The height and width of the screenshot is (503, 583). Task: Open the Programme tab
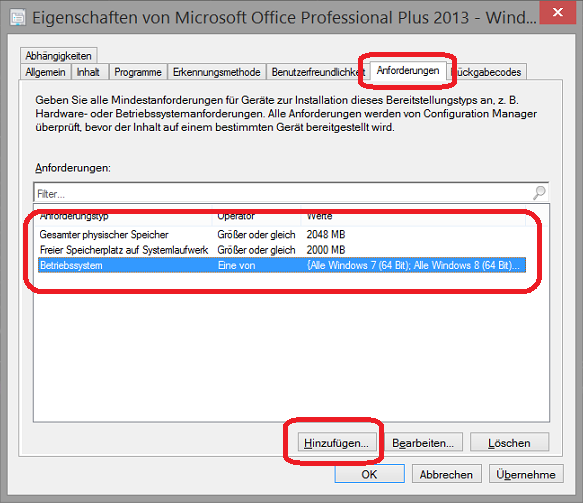click(138, 72)
